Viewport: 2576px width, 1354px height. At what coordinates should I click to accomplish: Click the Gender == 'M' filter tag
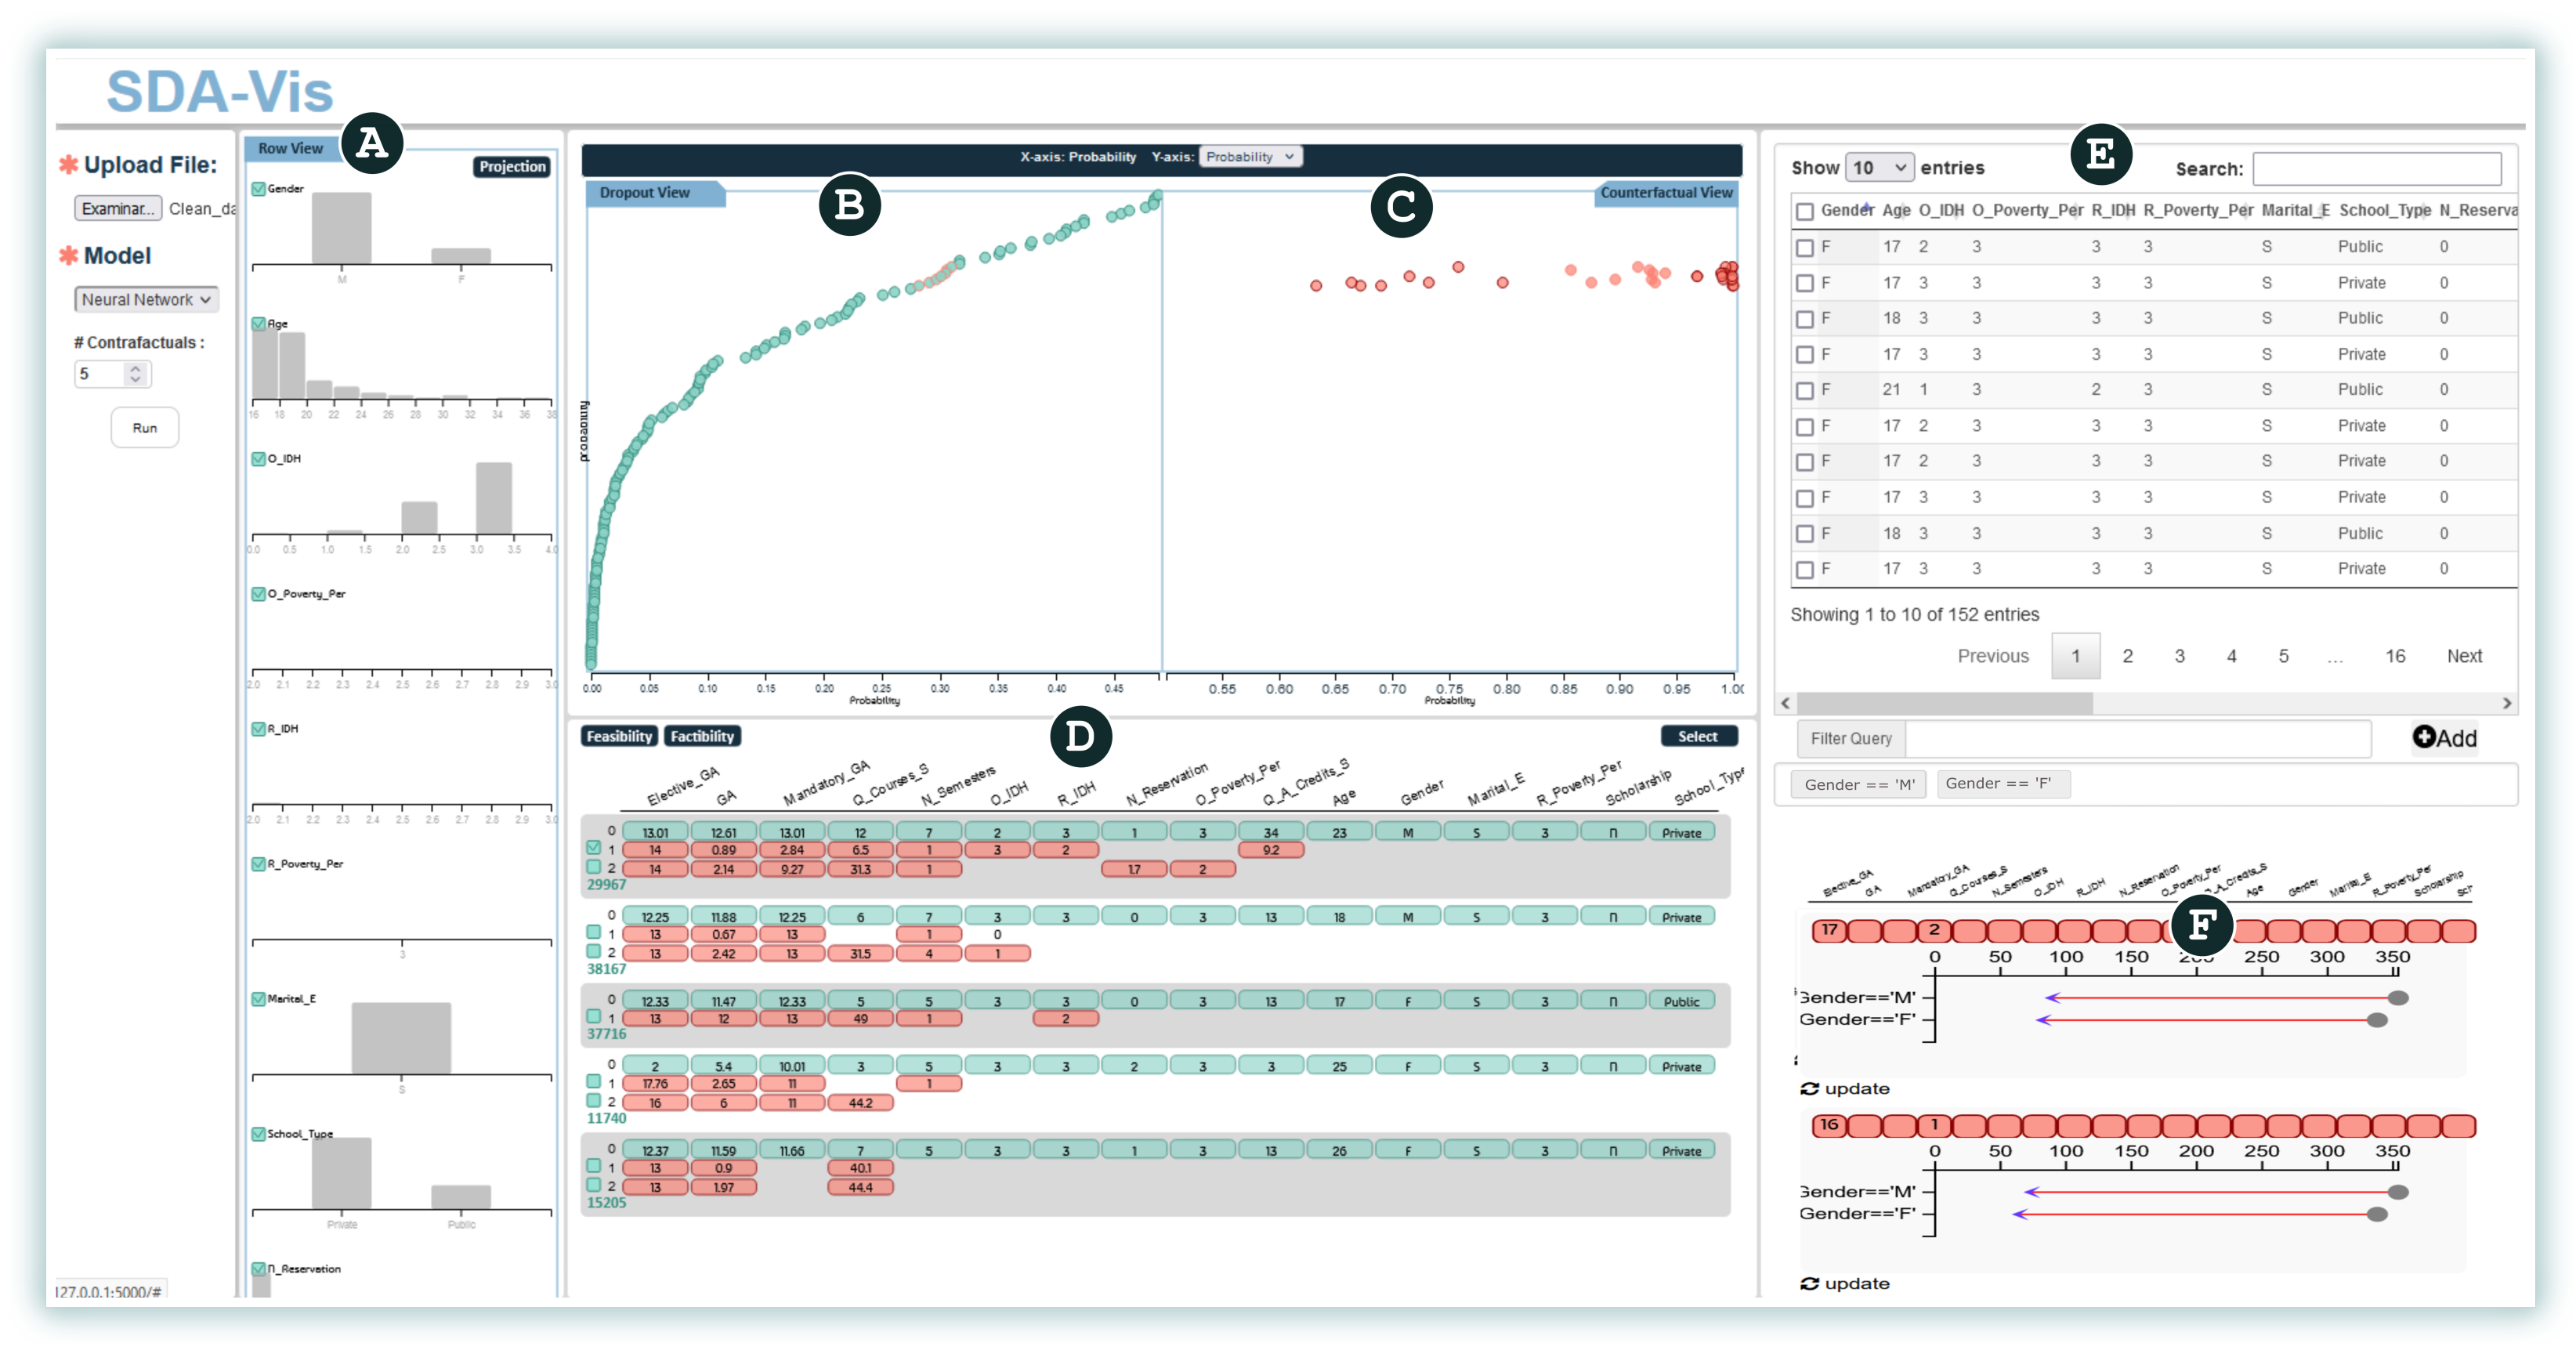coord(1859,785)
